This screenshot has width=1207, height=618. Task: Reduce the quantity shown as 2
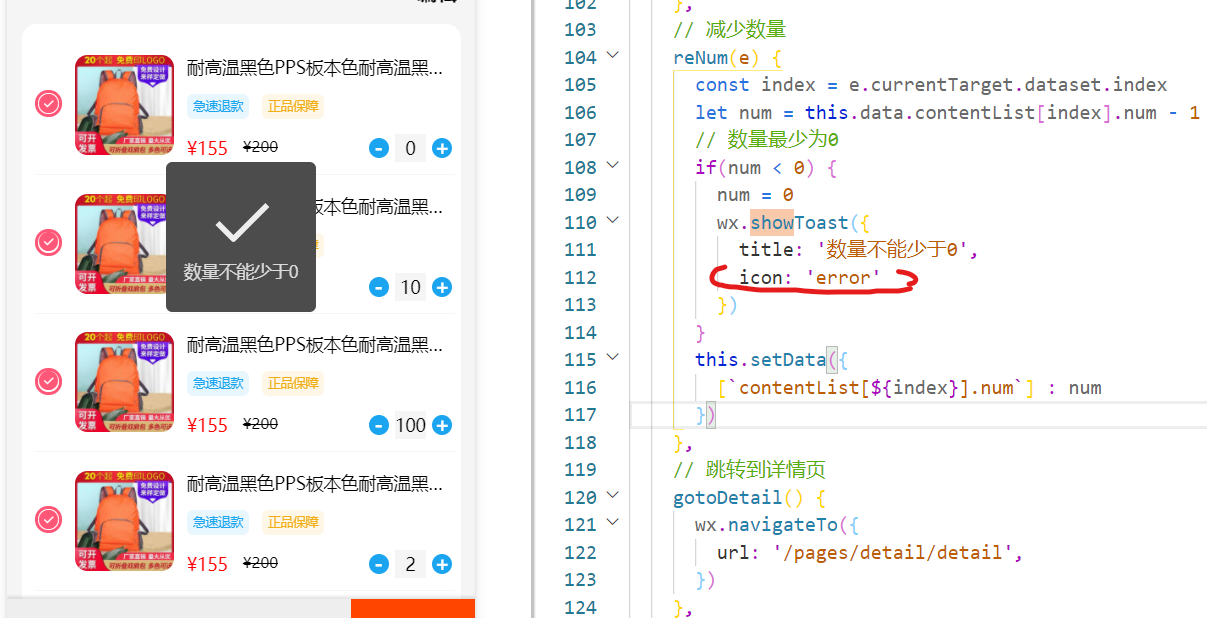pos(379,565)
